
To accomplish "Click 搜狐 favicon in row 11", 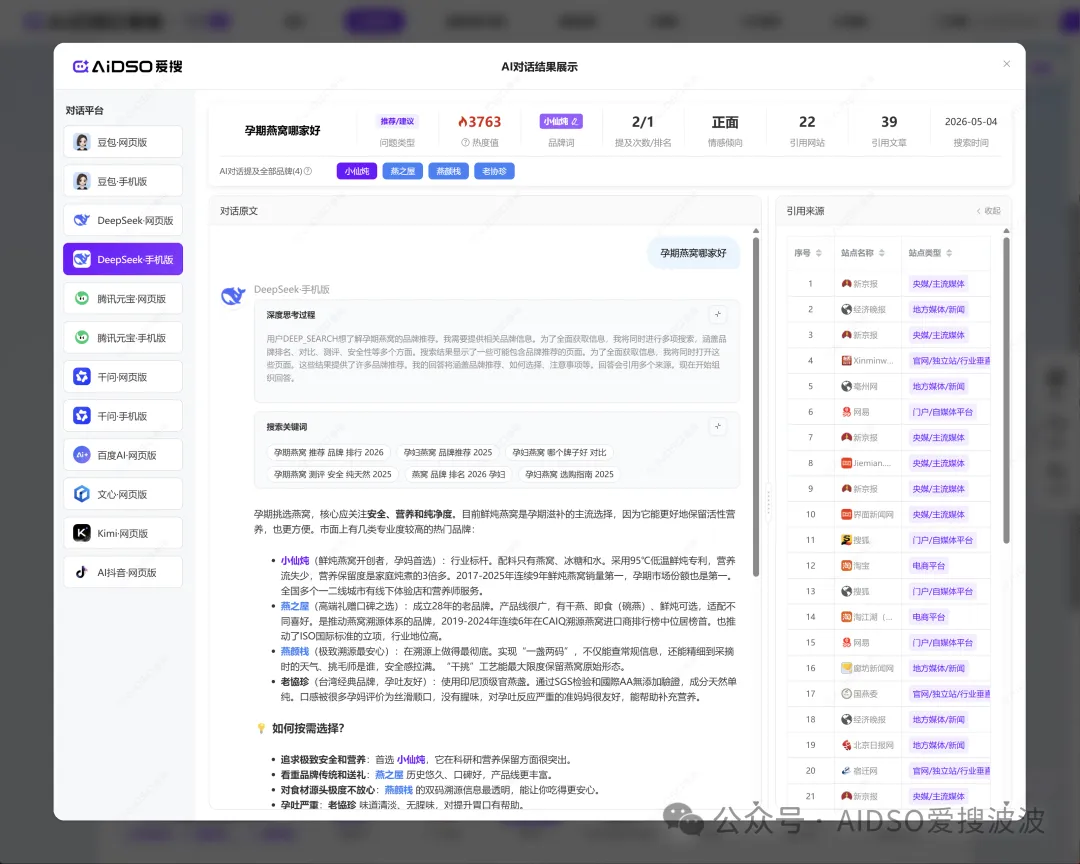I will point(847,540).
